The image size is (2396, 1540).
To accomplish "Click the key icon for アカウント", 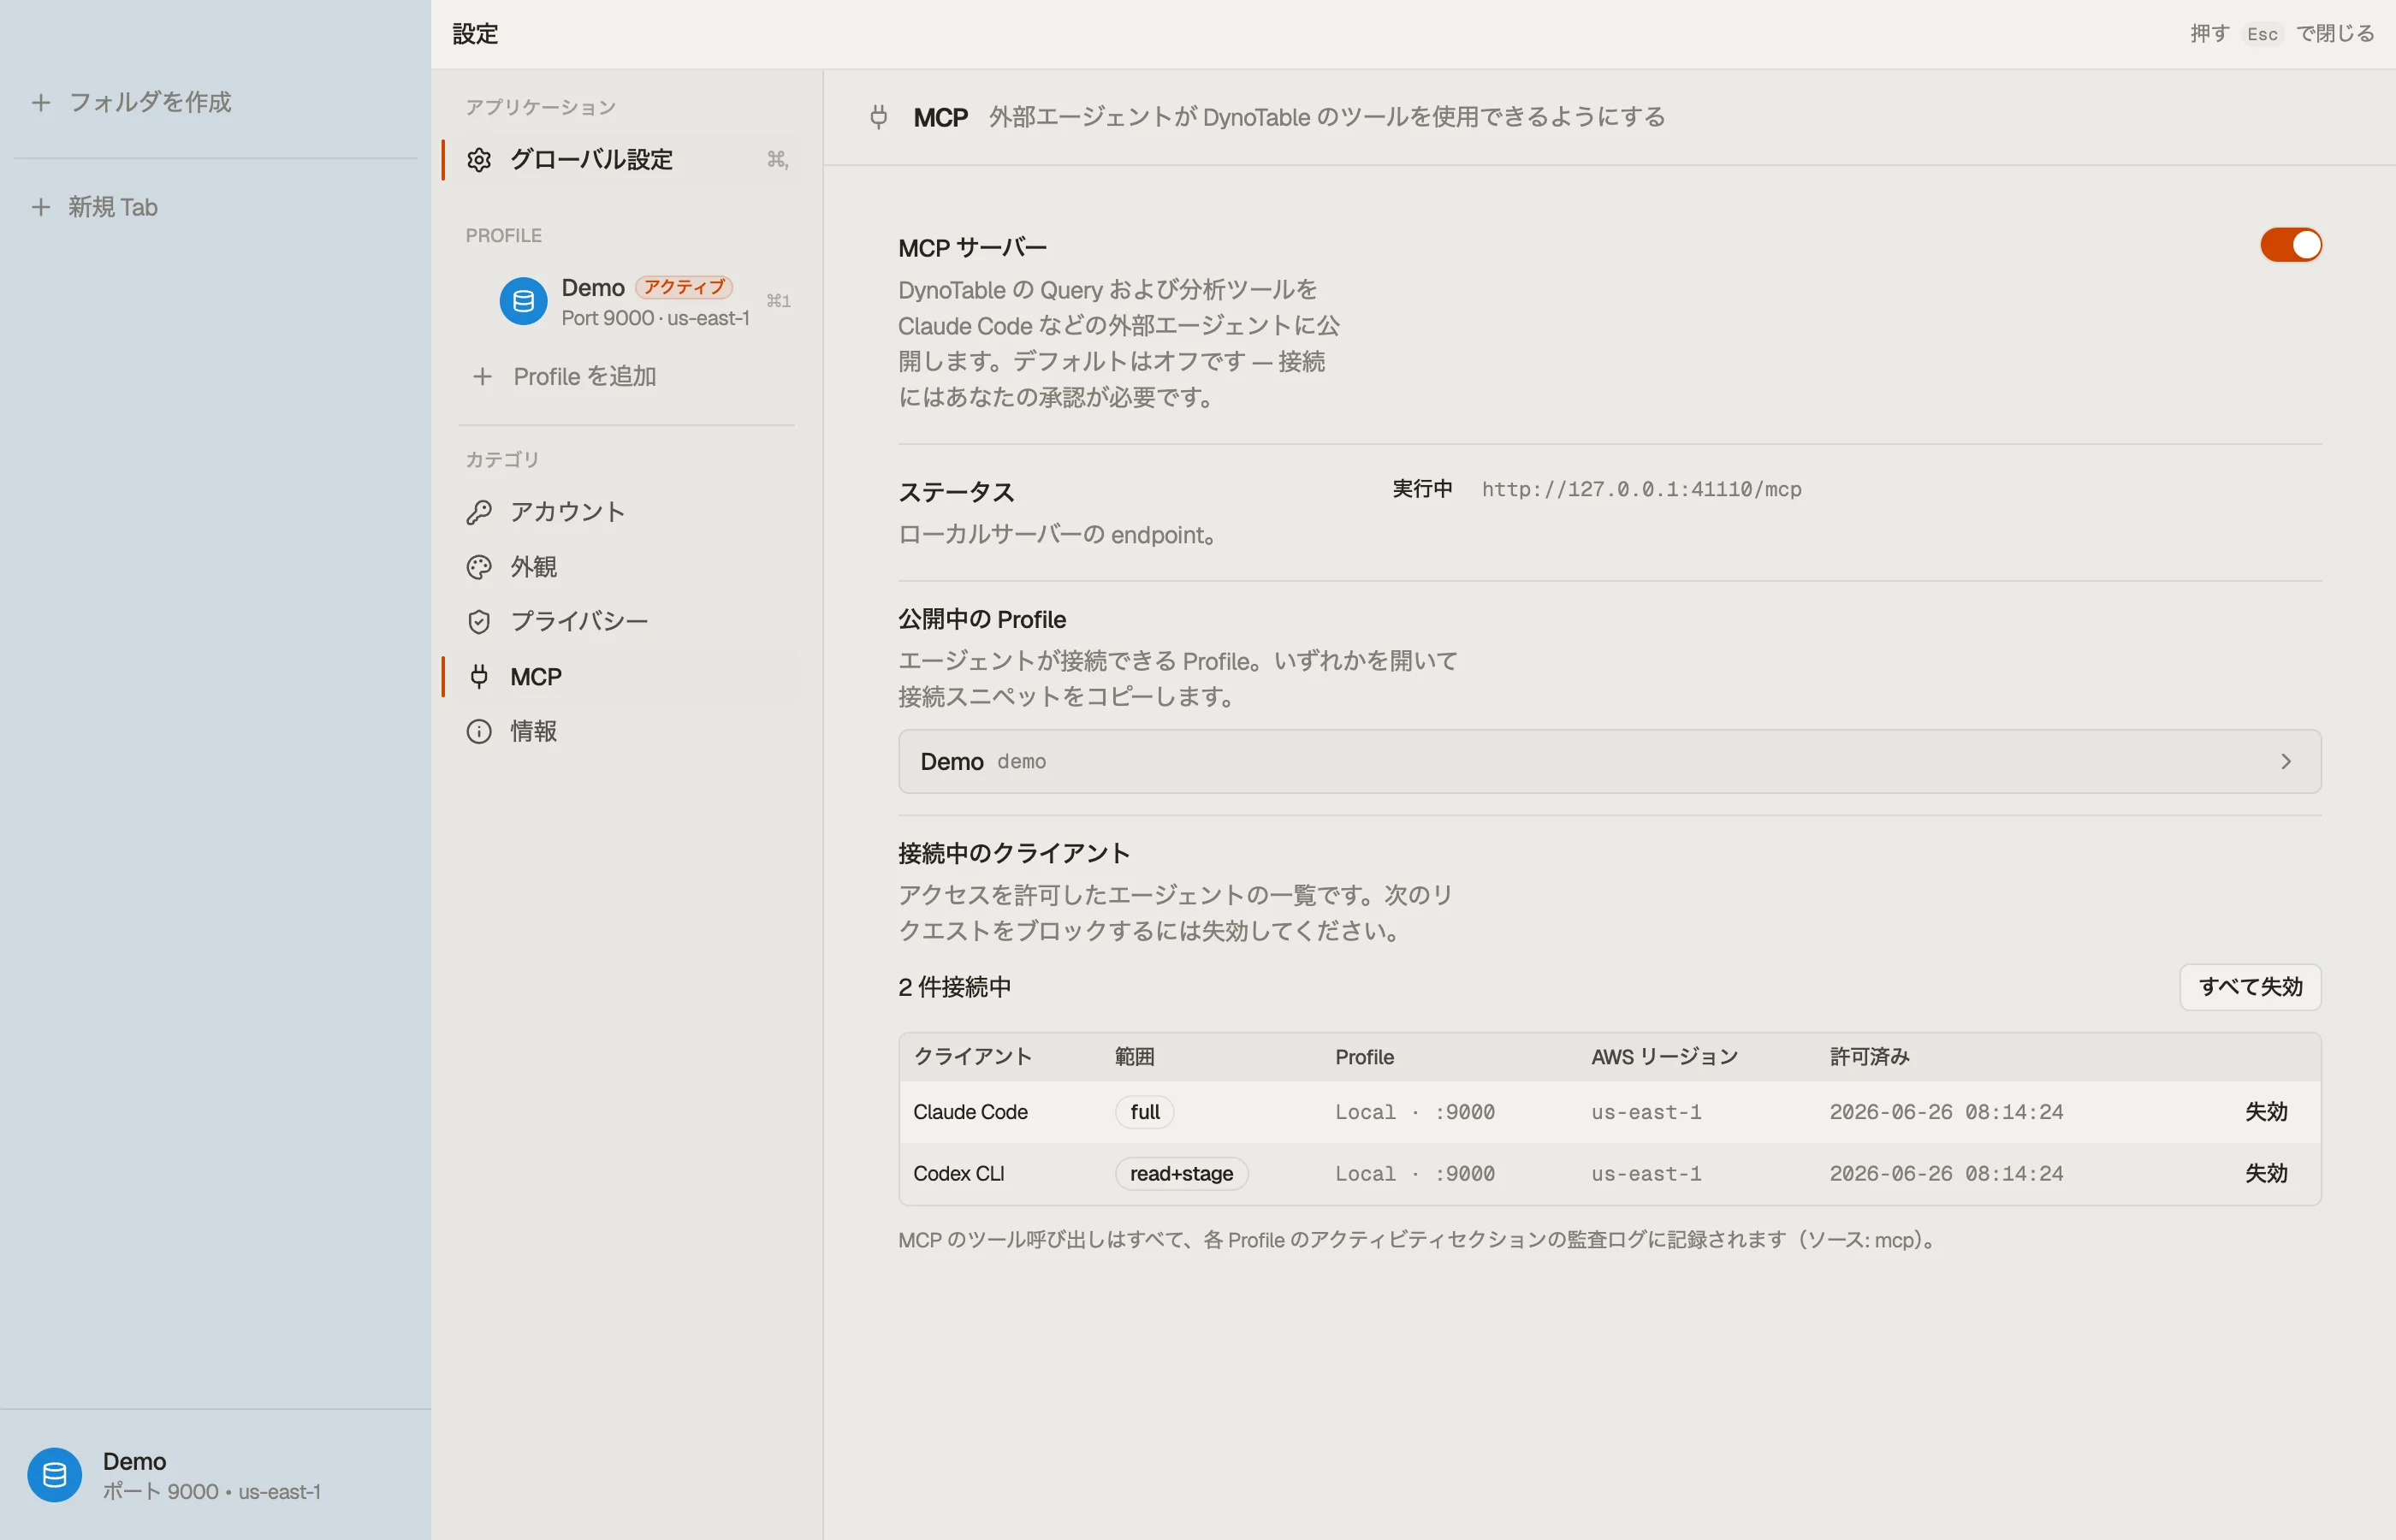I will click(479, 512).
